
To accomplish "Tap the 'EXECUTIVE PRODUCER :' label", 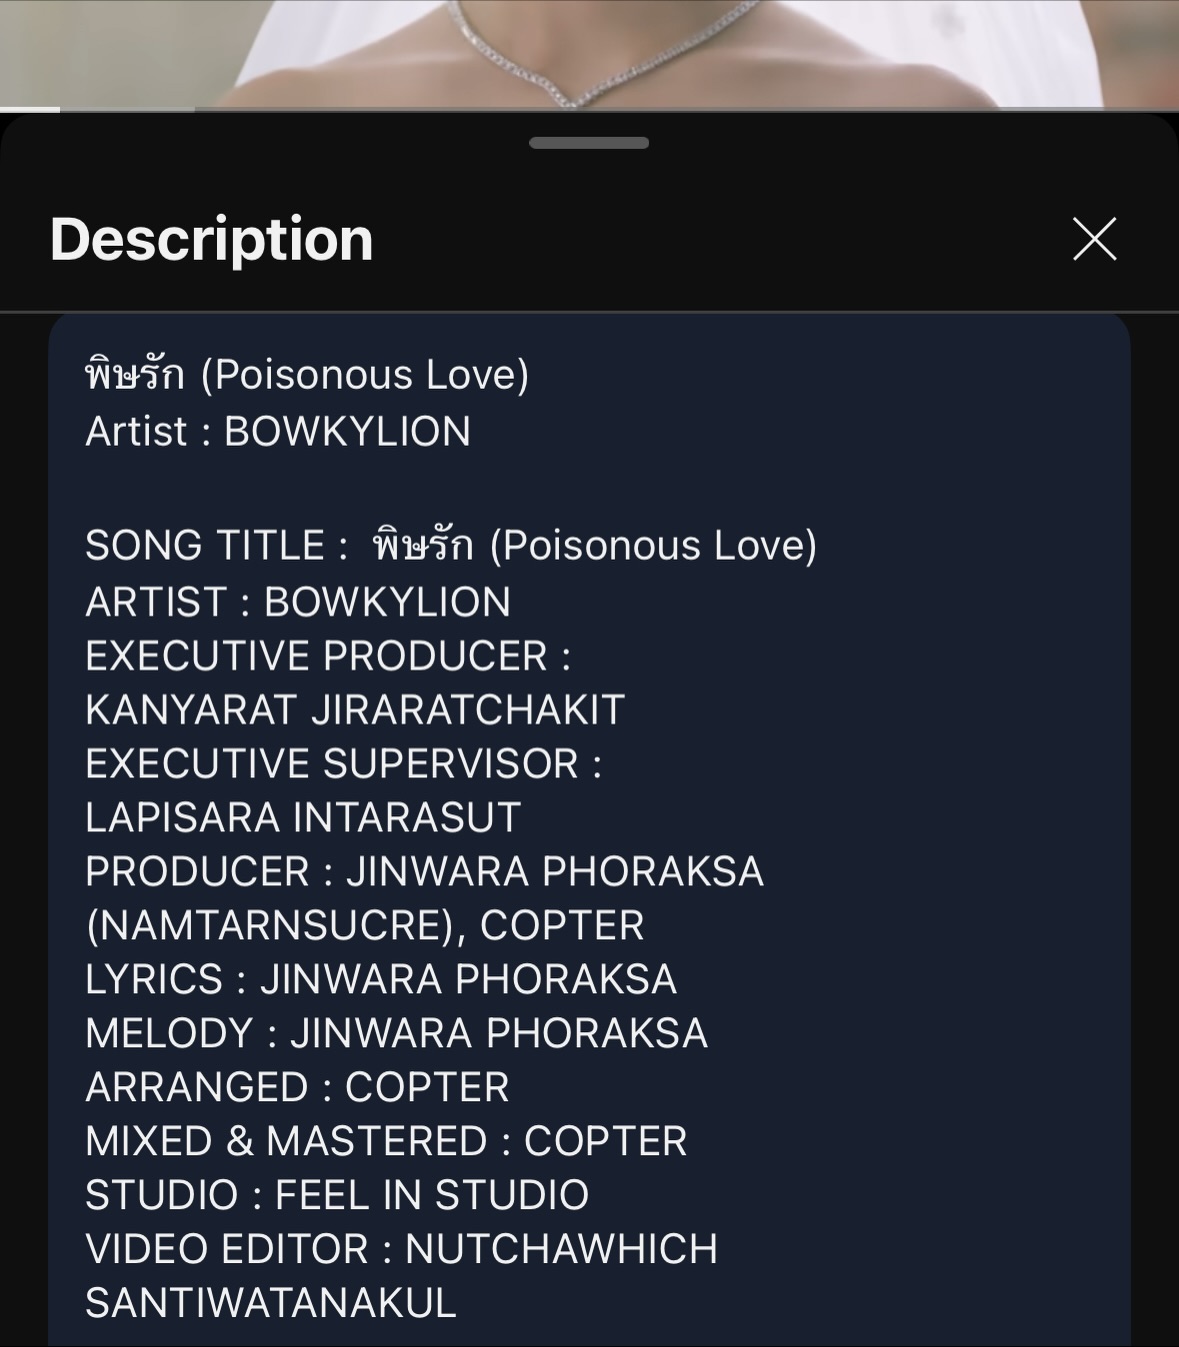I will (328, 656).
